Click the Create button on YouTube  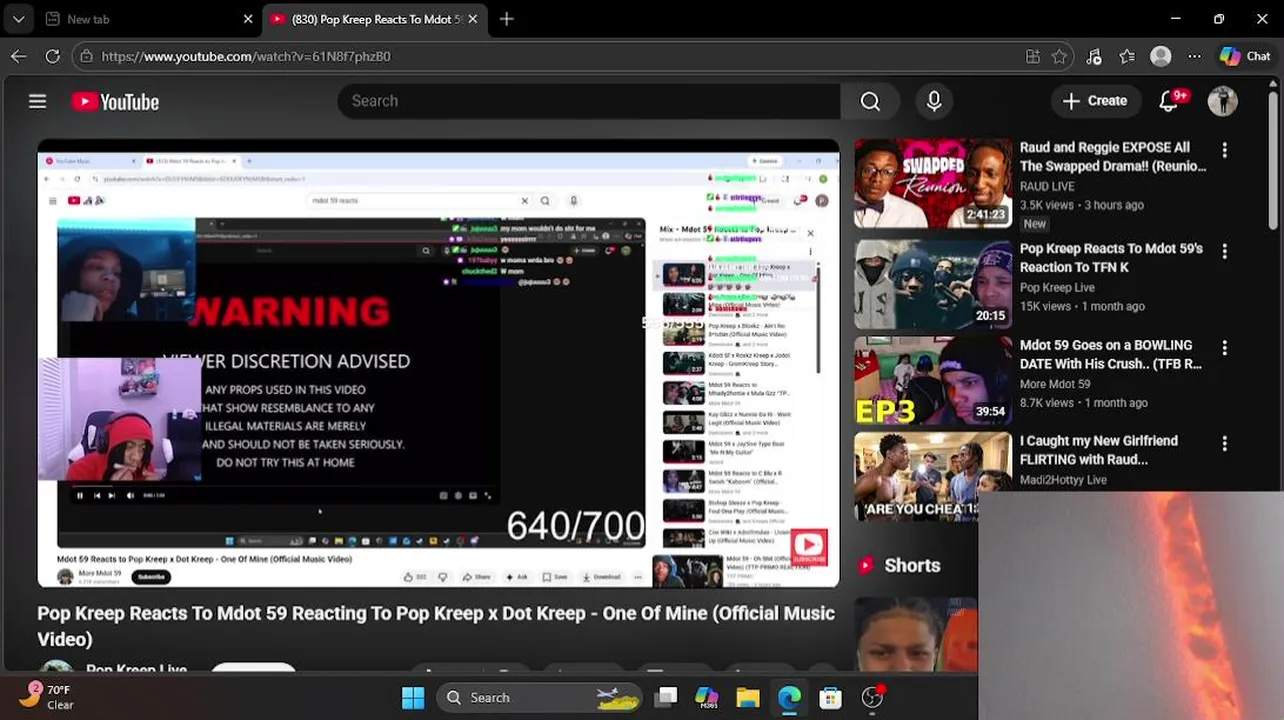tap(1095, 101)
